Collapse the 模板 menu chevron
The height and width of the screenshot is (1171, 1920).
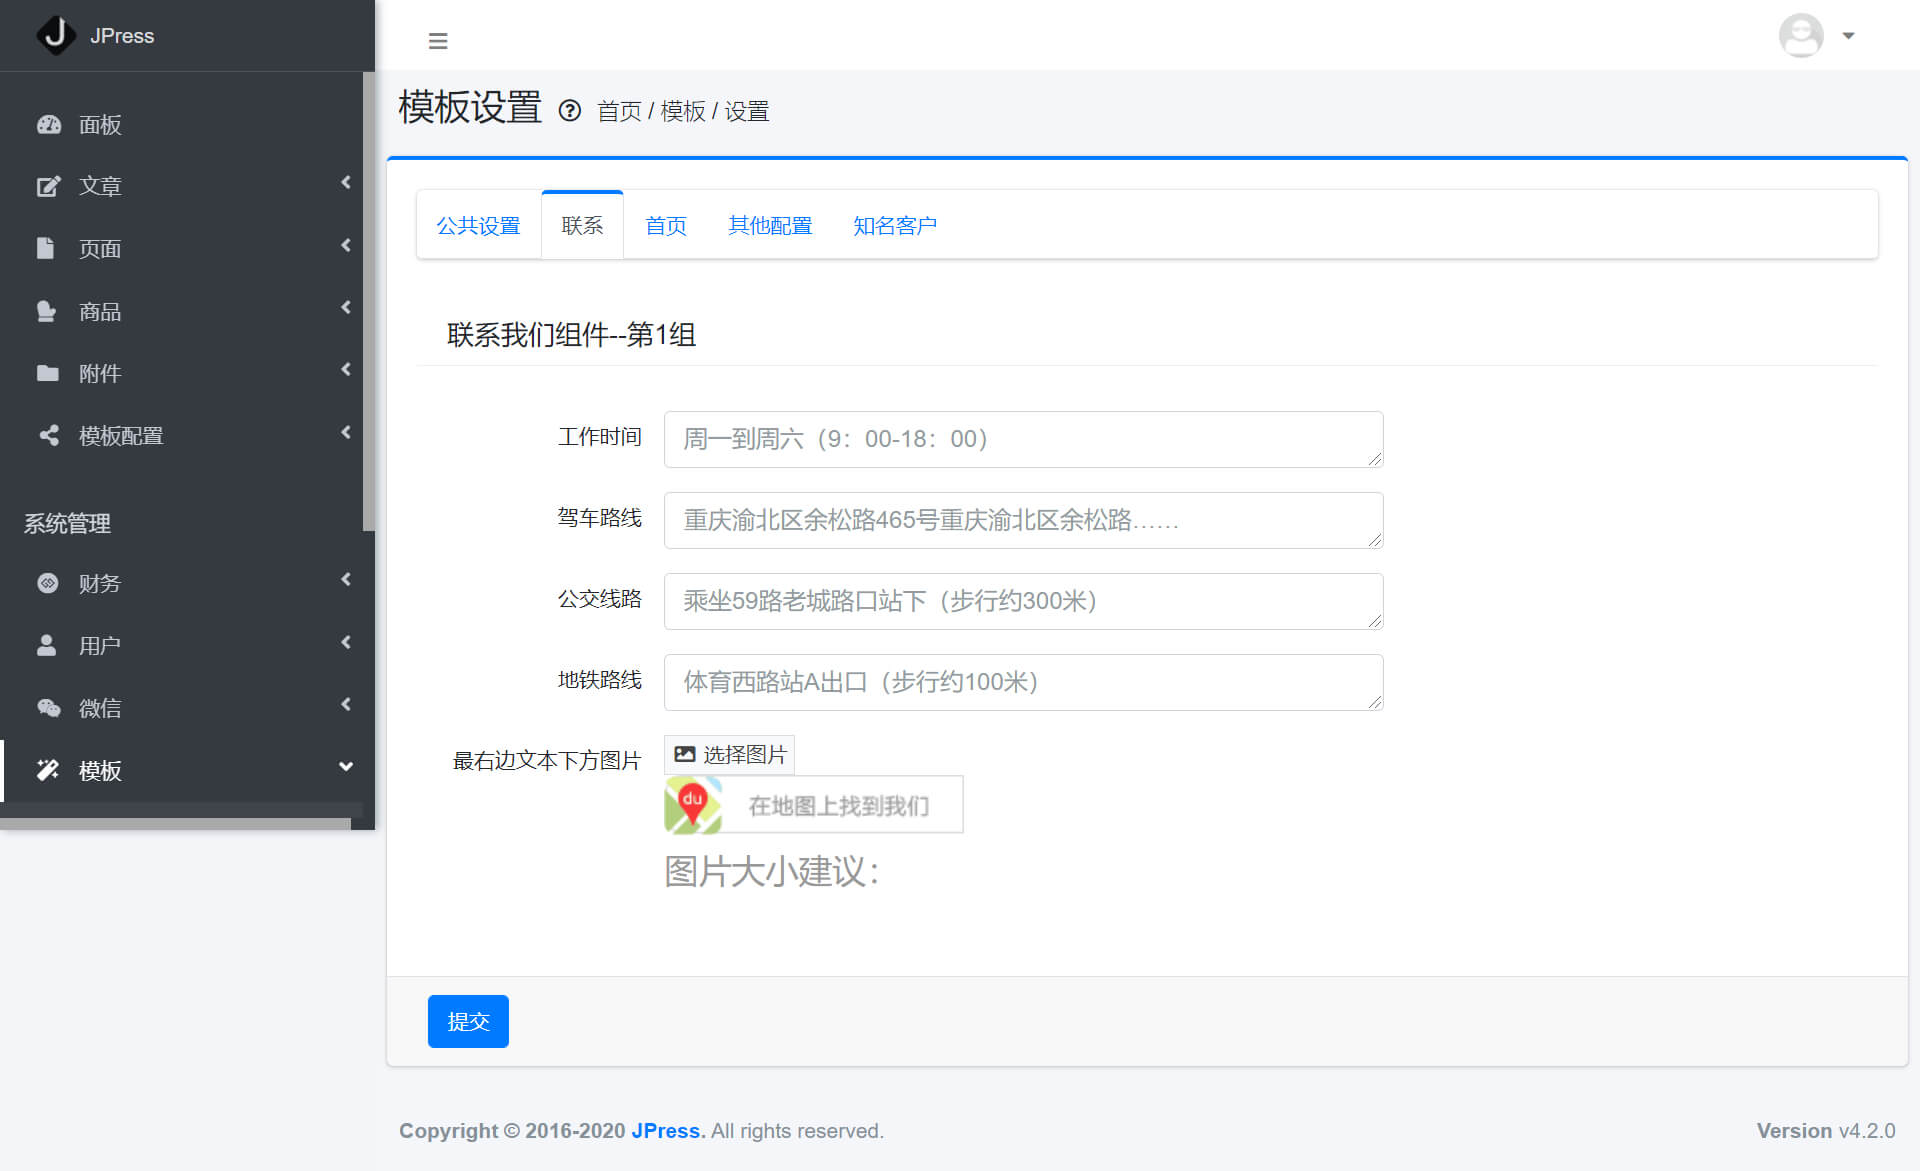[x=346, y=767]
